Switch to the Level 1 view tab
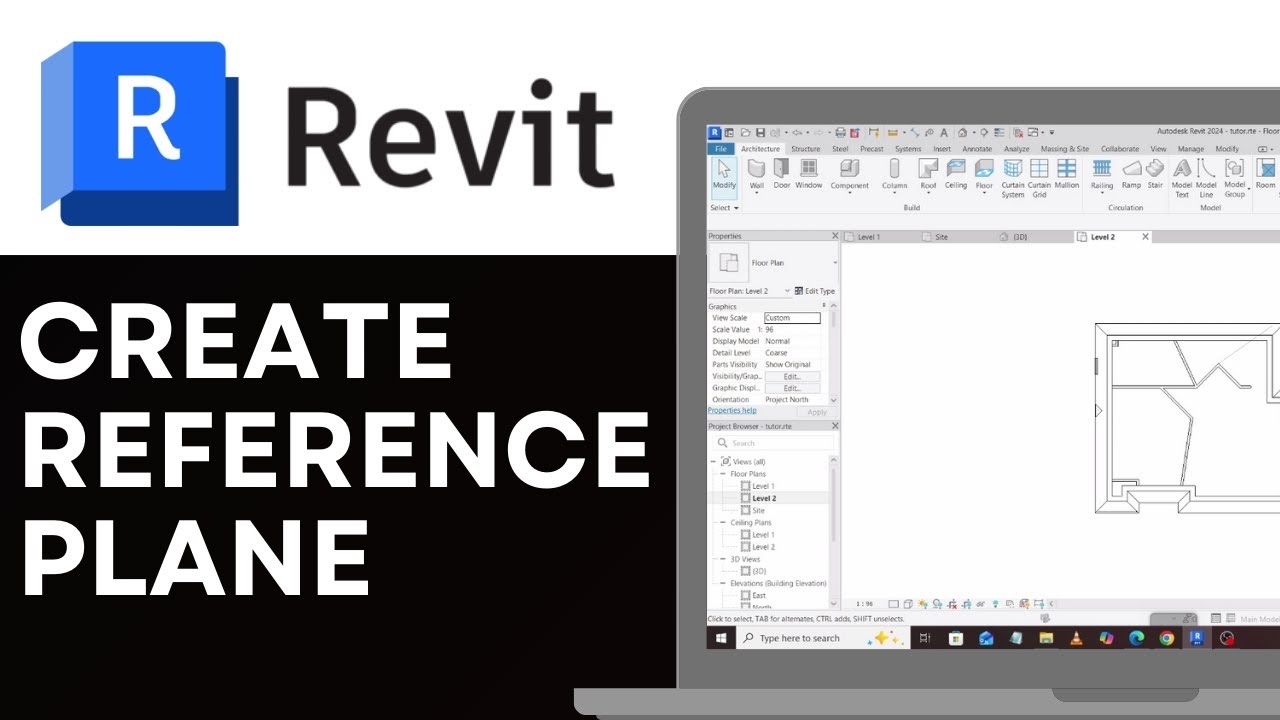Screen dimensions: 1280x720 [868, 237]
